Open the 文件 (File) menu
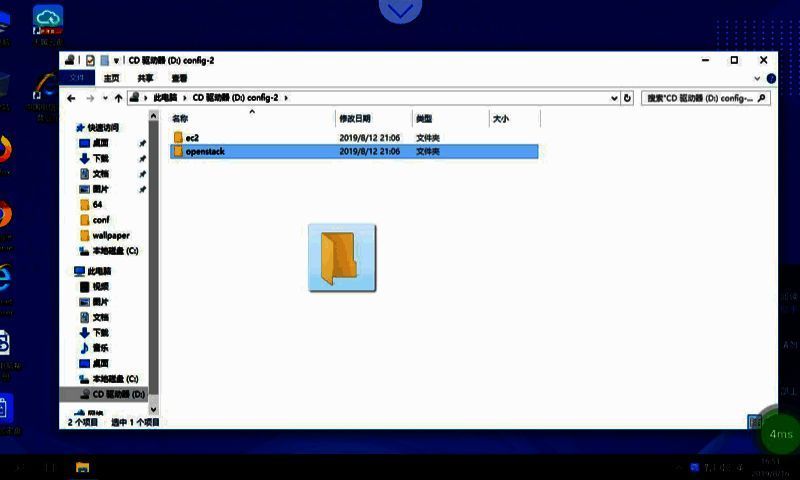This screenshot has width=800, height=480. pos(77,77)
